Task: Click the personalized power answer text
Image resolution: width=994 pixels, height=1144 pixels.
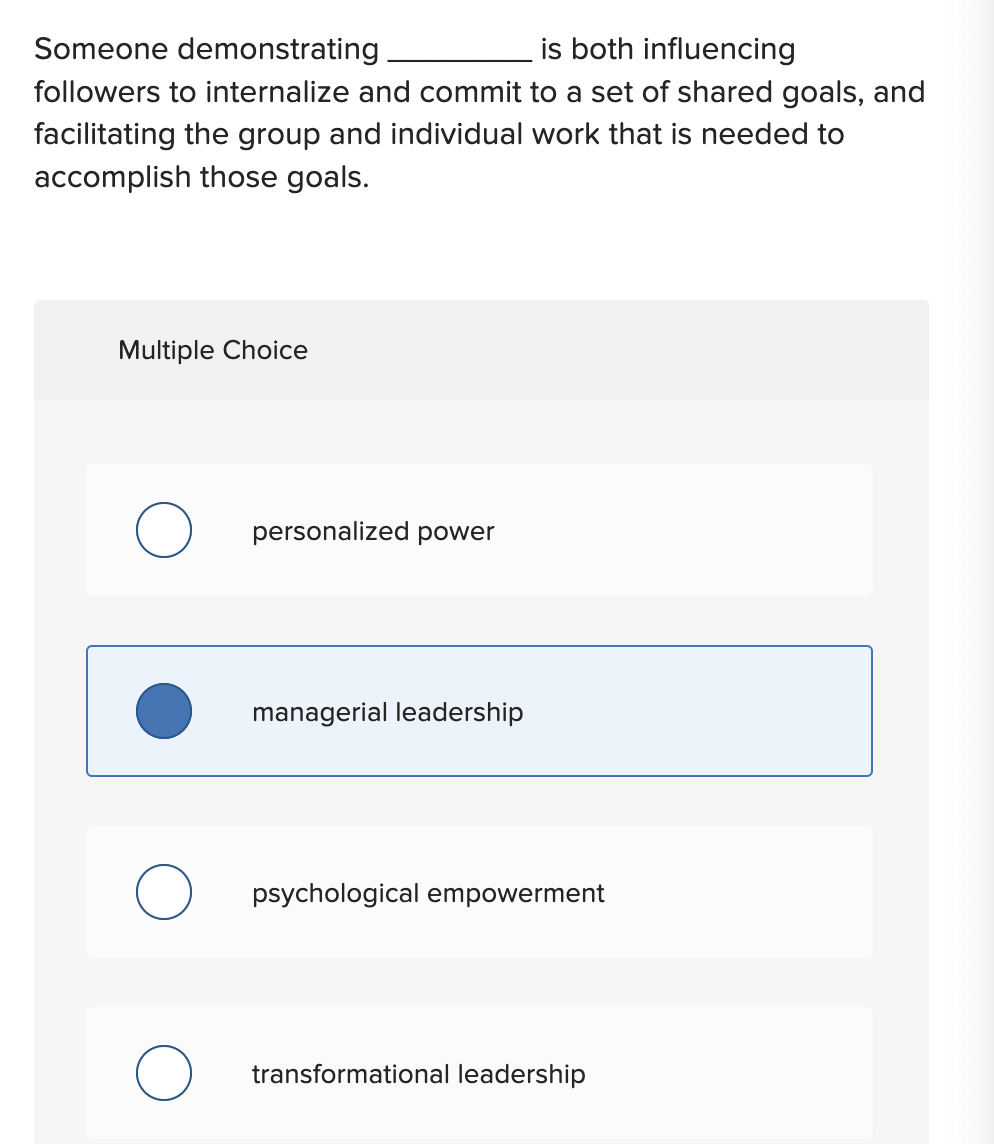Action: 372,531
